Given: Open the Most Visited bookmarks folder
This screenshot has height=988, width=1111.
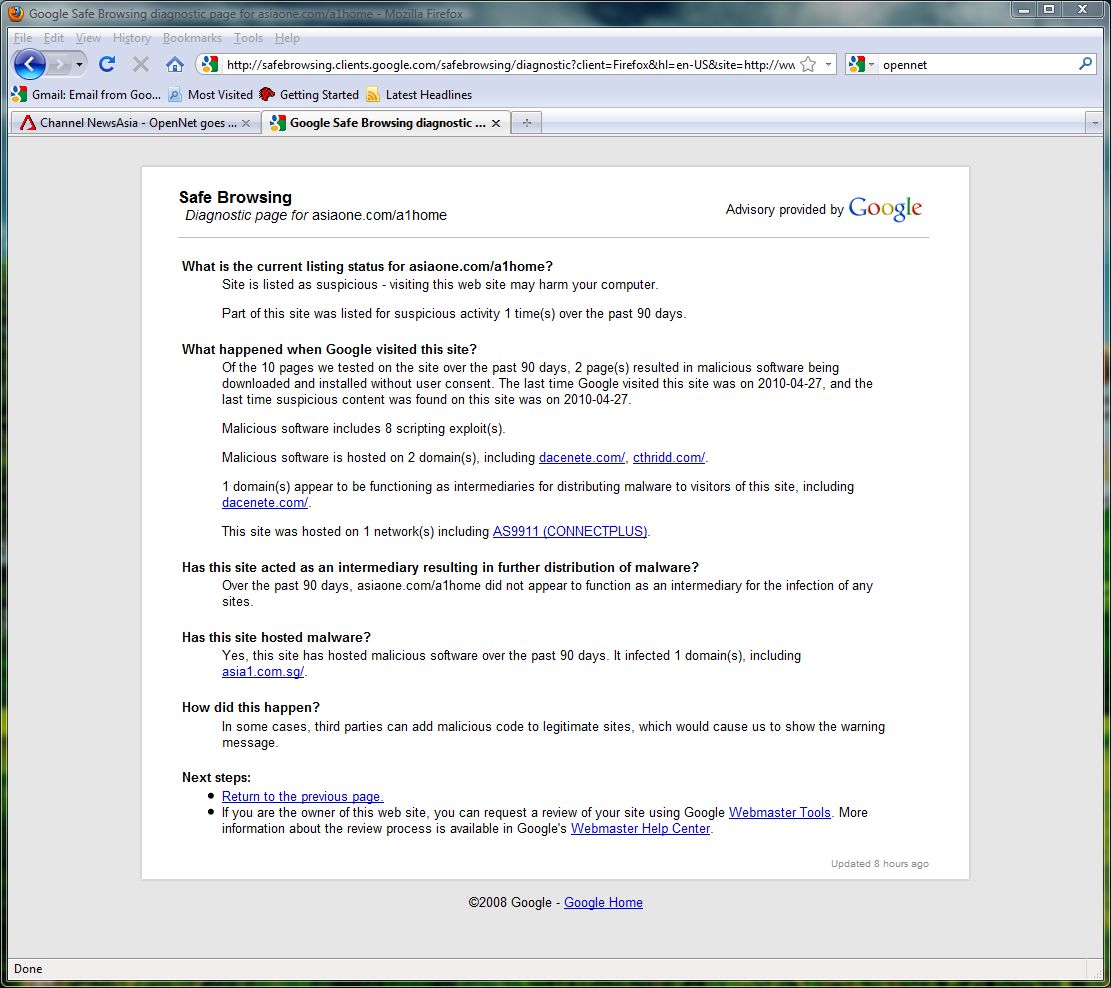Looking at the screenshot, I should [210, 94].
